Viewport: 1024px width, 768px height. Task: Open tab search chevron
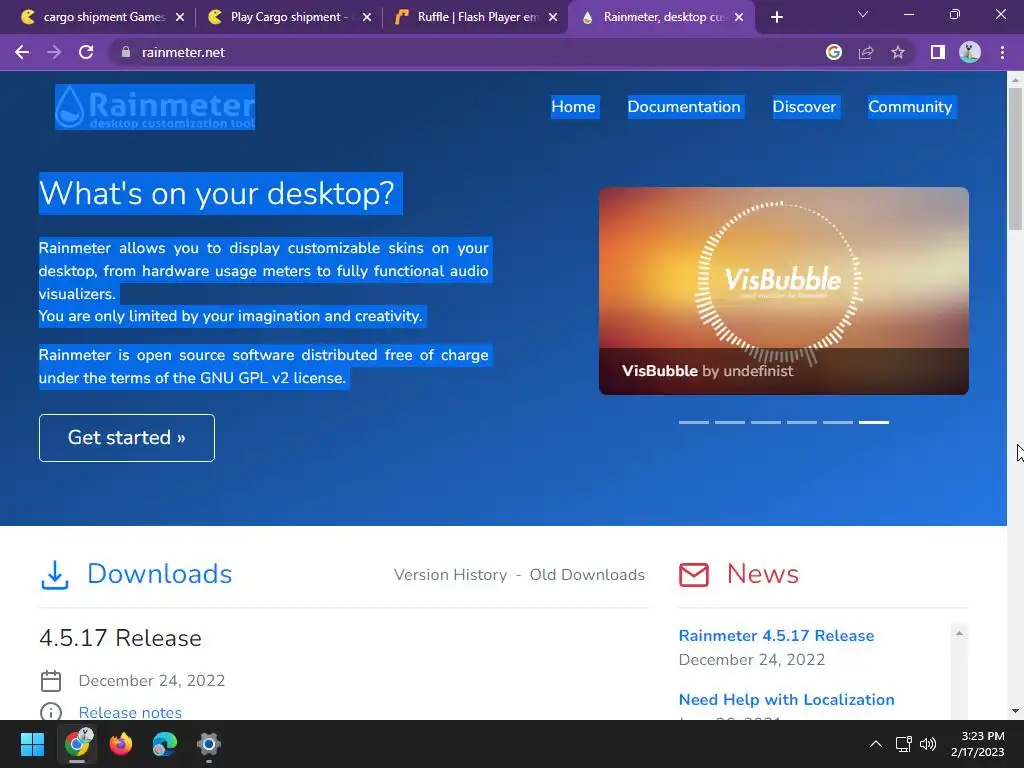click(863, 14)
